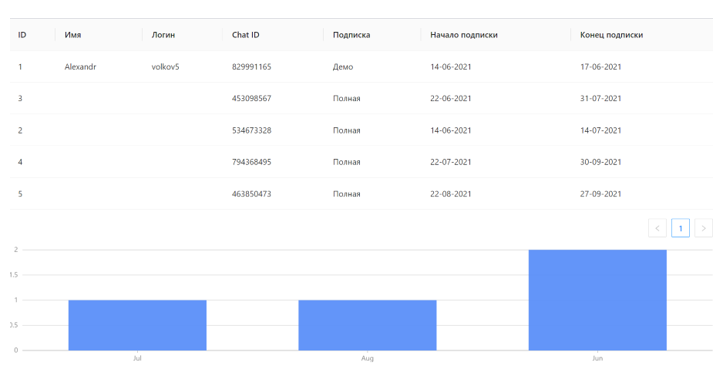
Task: Click Полная in row with 463850473
Action: (347, 194)
